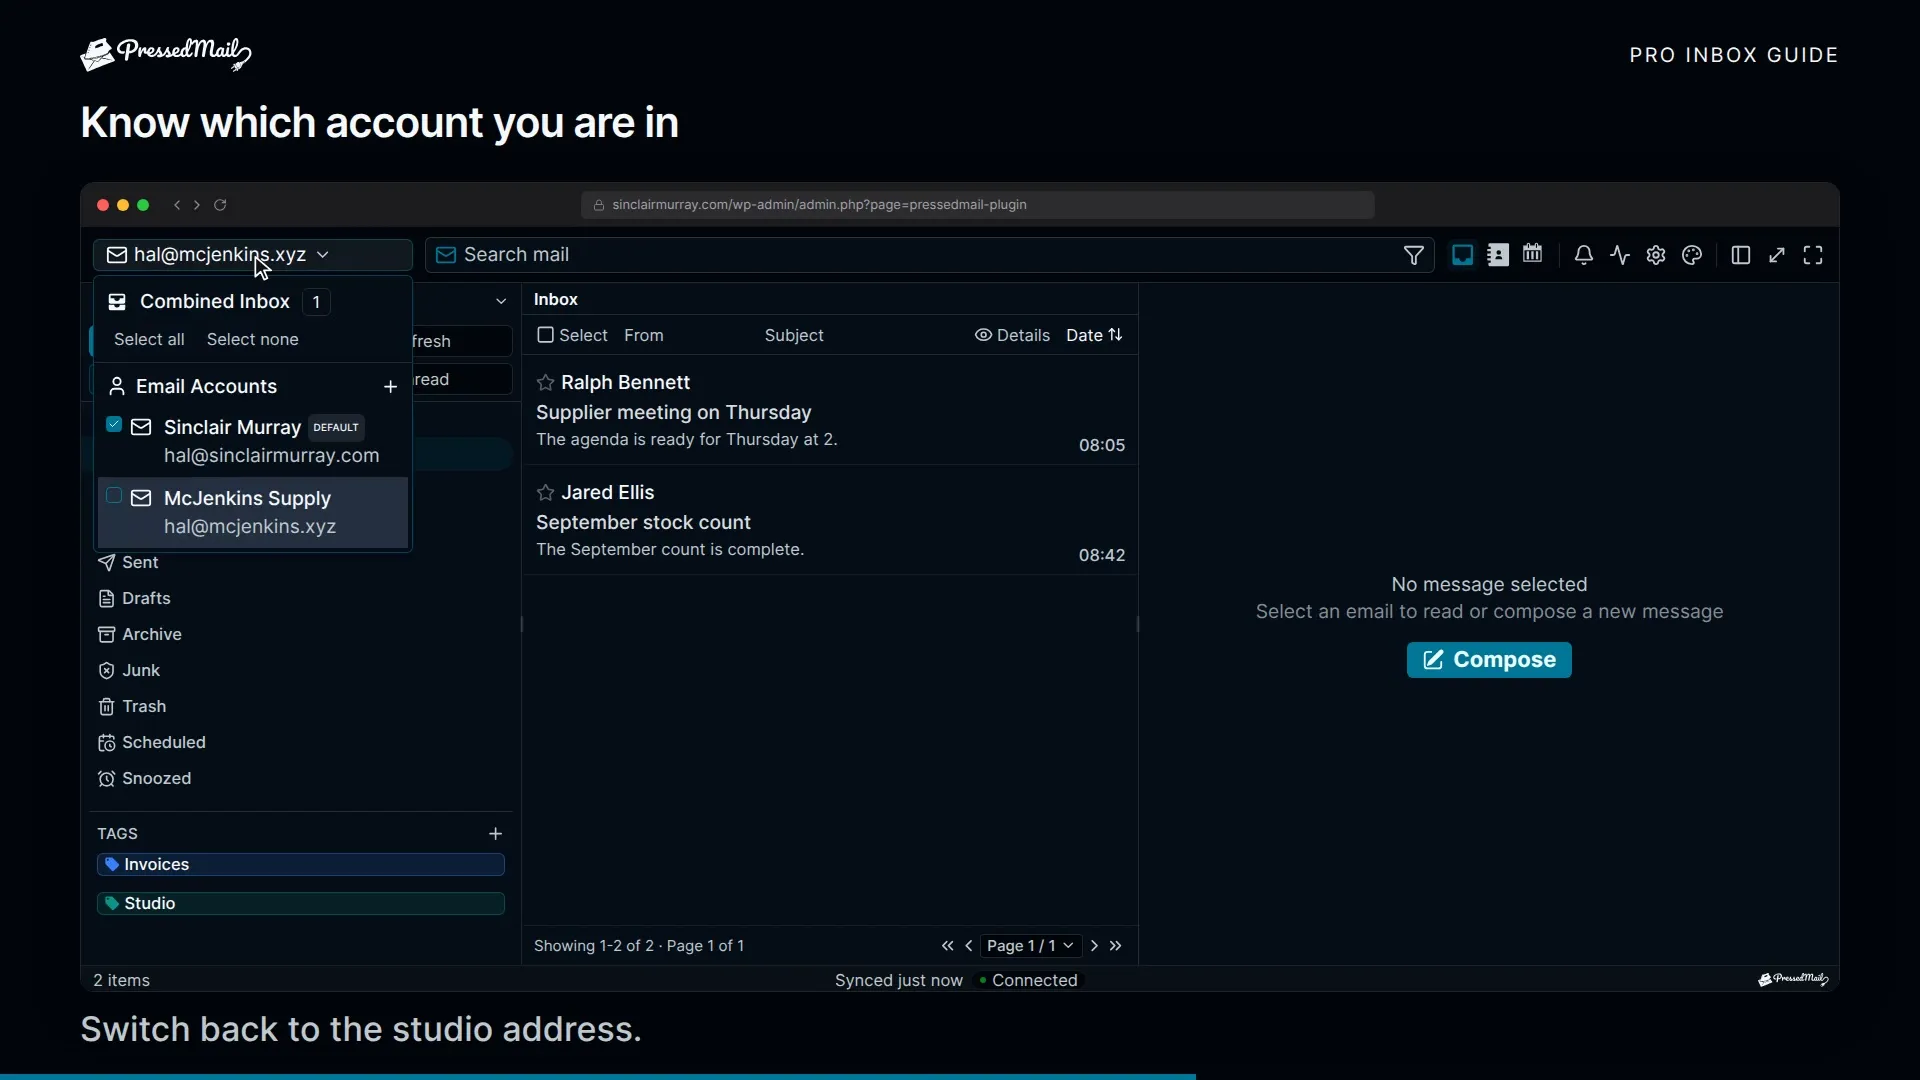The height and width of the screenshot is (1080, 1920).
Task: Open the Page 1 / 1 dropdown
Action: point(1030,946)
